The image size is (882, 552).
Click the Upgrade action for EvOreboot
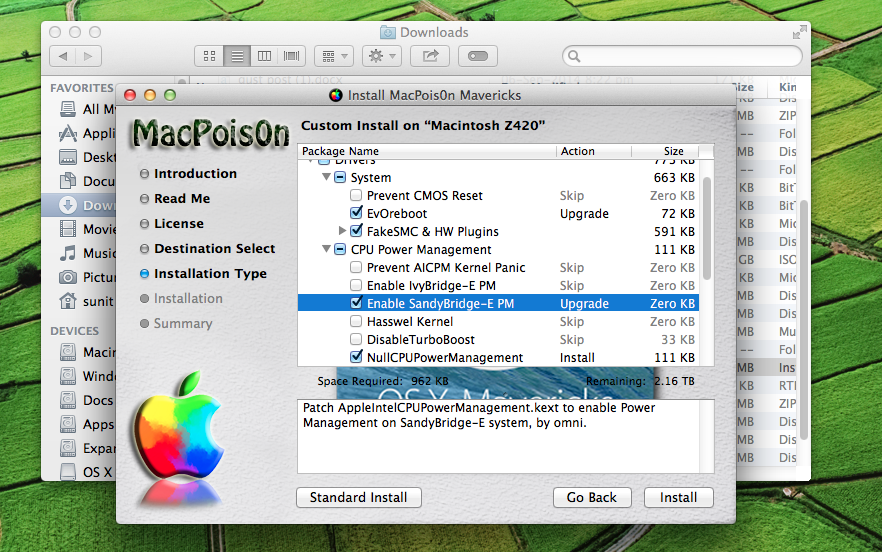point(584,213)
